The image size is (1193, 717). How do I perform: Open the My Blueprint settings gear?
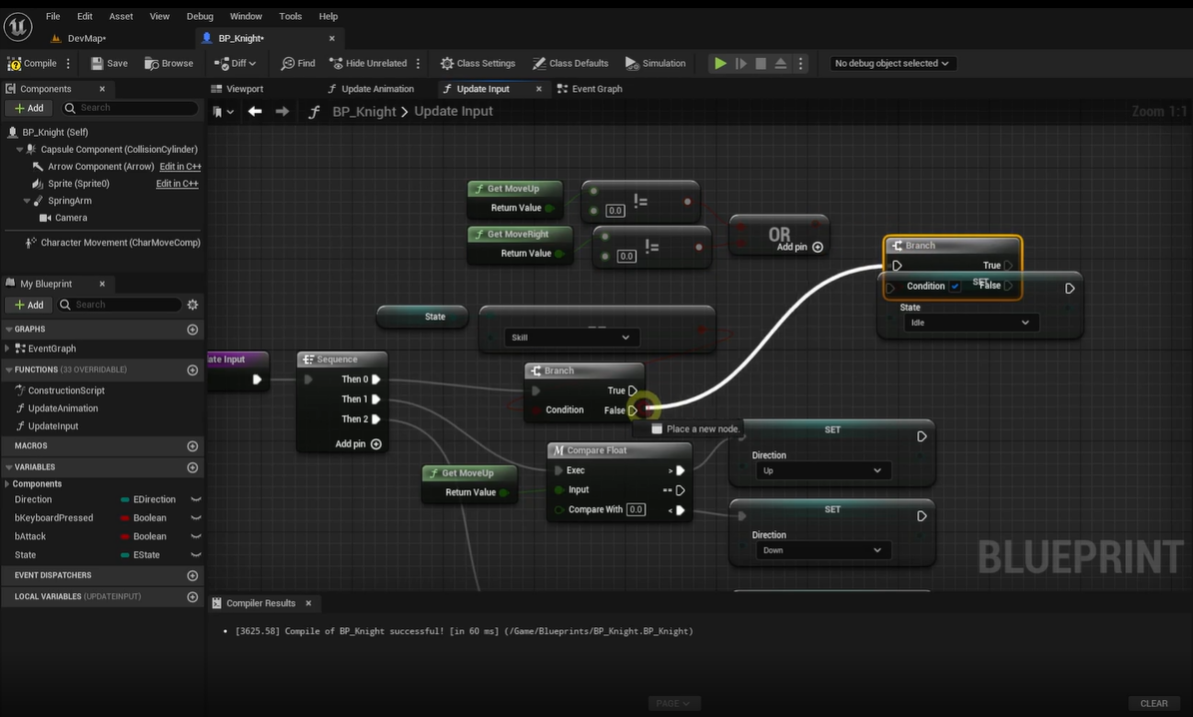point(192,304)
